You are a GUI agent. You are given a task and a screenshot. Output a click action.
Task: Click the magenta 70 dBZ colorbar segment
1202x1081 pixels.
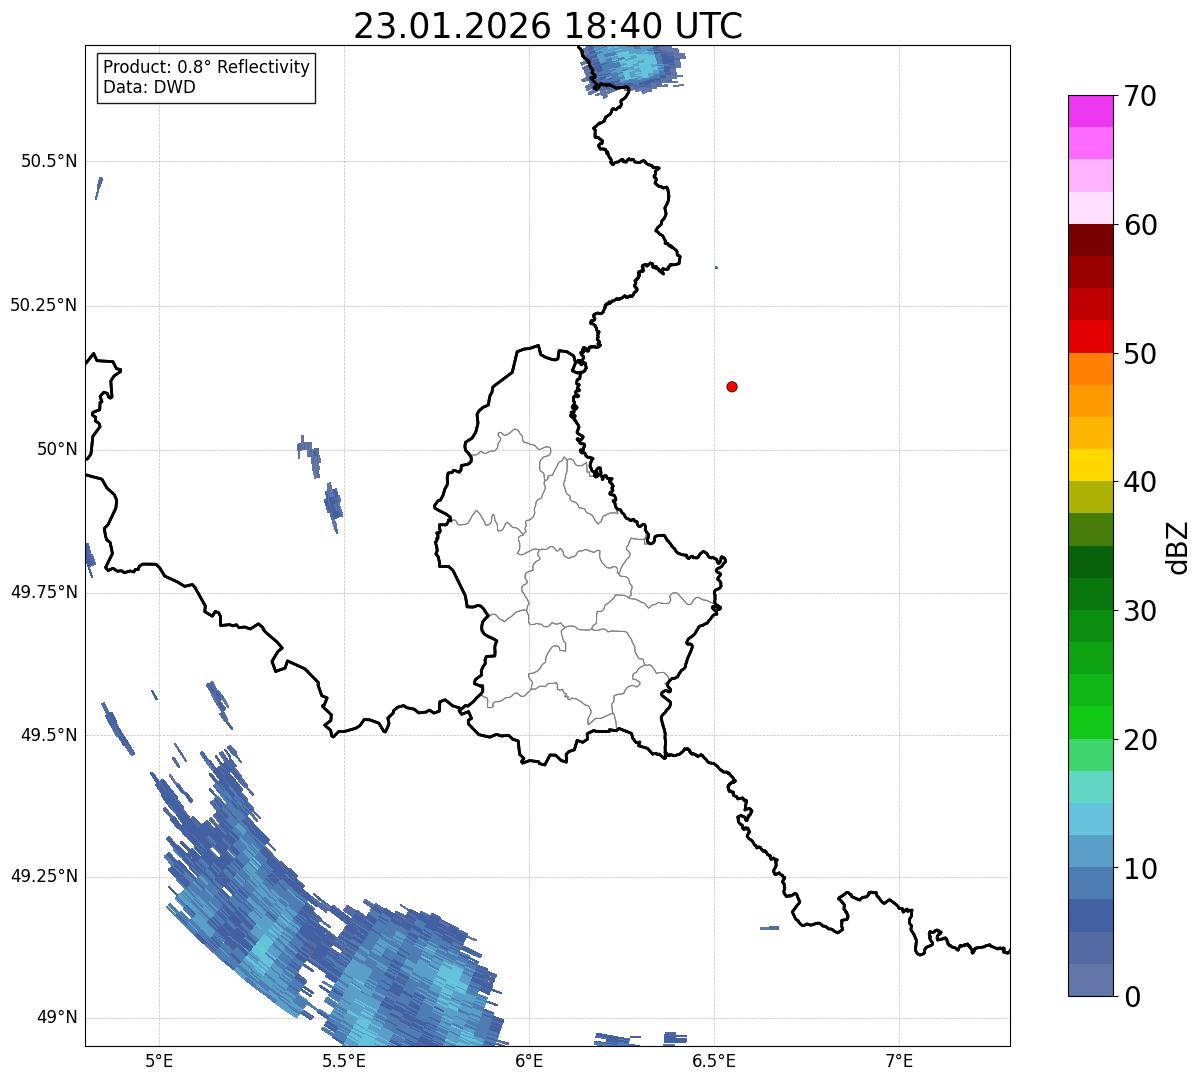pos(1090,111)
